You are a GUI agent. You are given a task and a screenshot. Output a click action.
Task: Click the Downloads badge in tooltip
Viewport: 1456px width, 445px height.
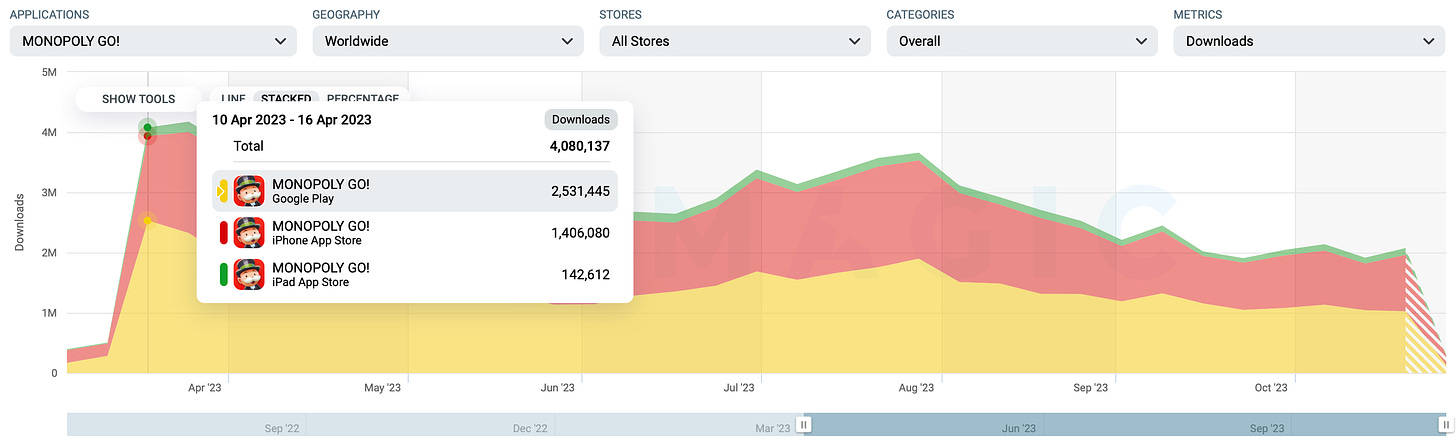pyautogui.click(x=581, y=119)
